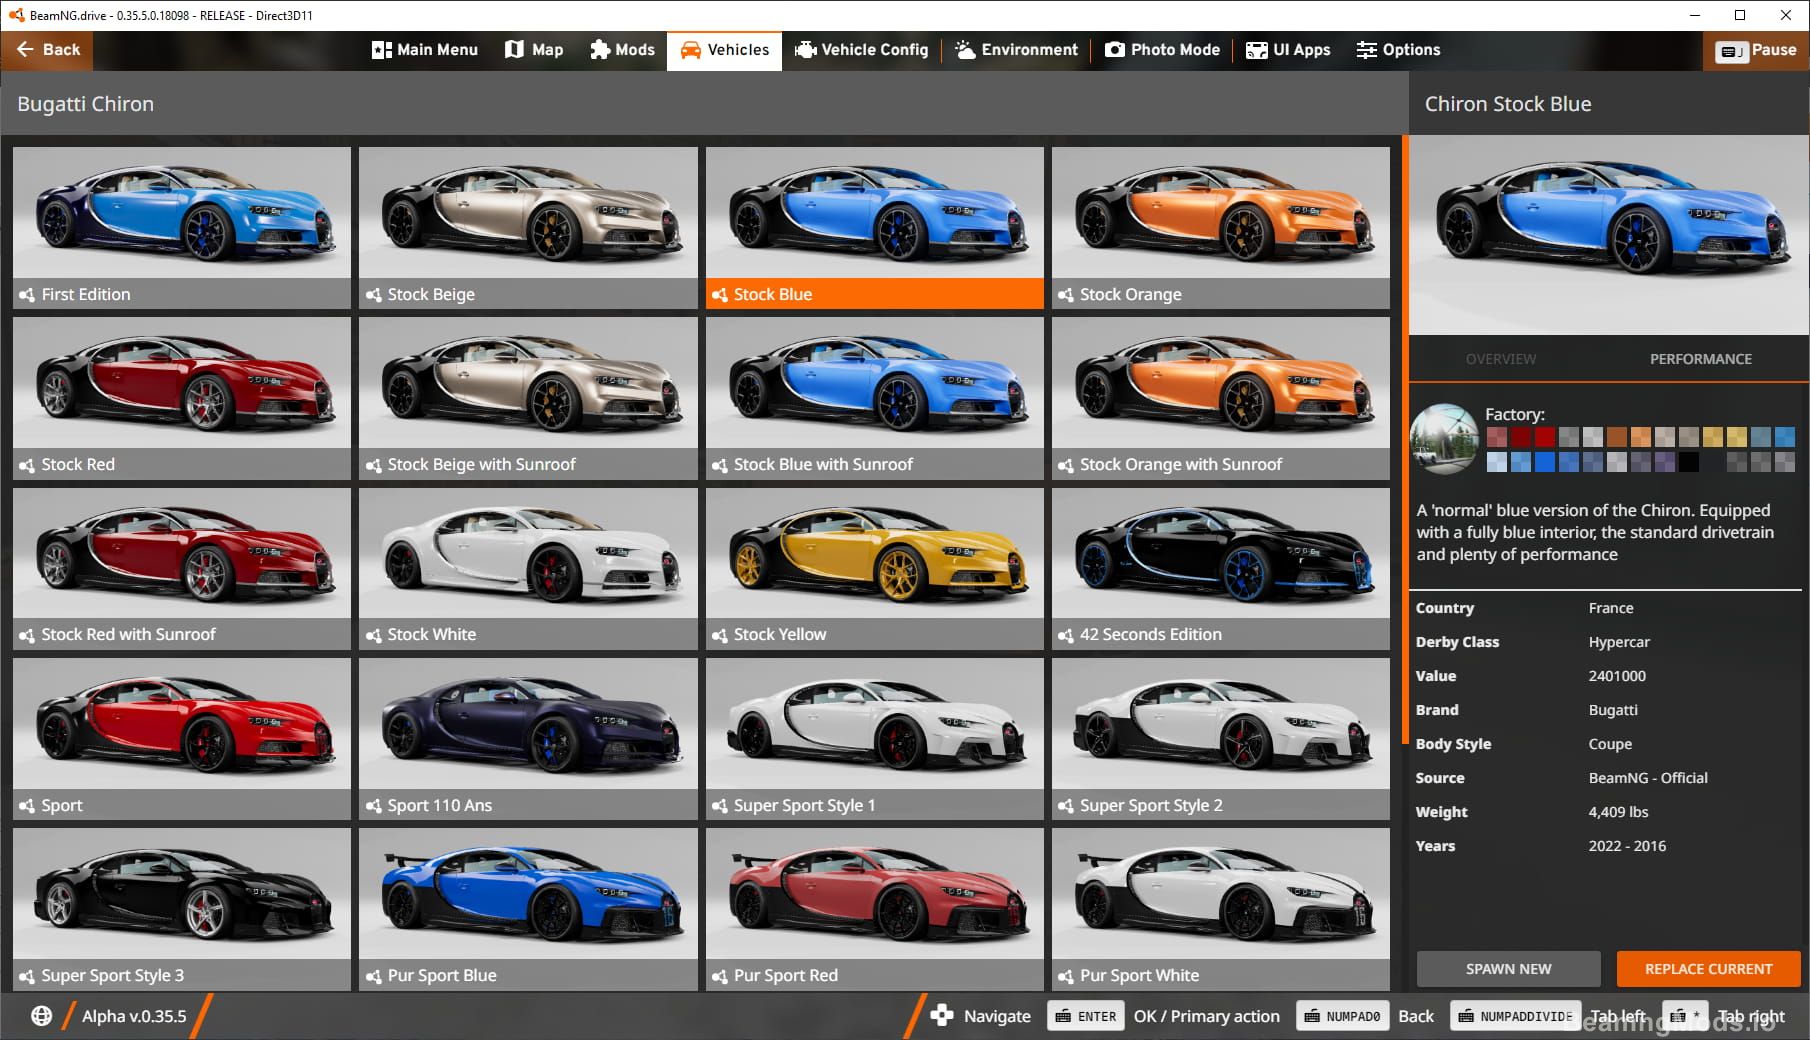Click the large Chiron Stock Blue preview image
Viewport: 1810px width, 1040px height.
coord(1609,234)
